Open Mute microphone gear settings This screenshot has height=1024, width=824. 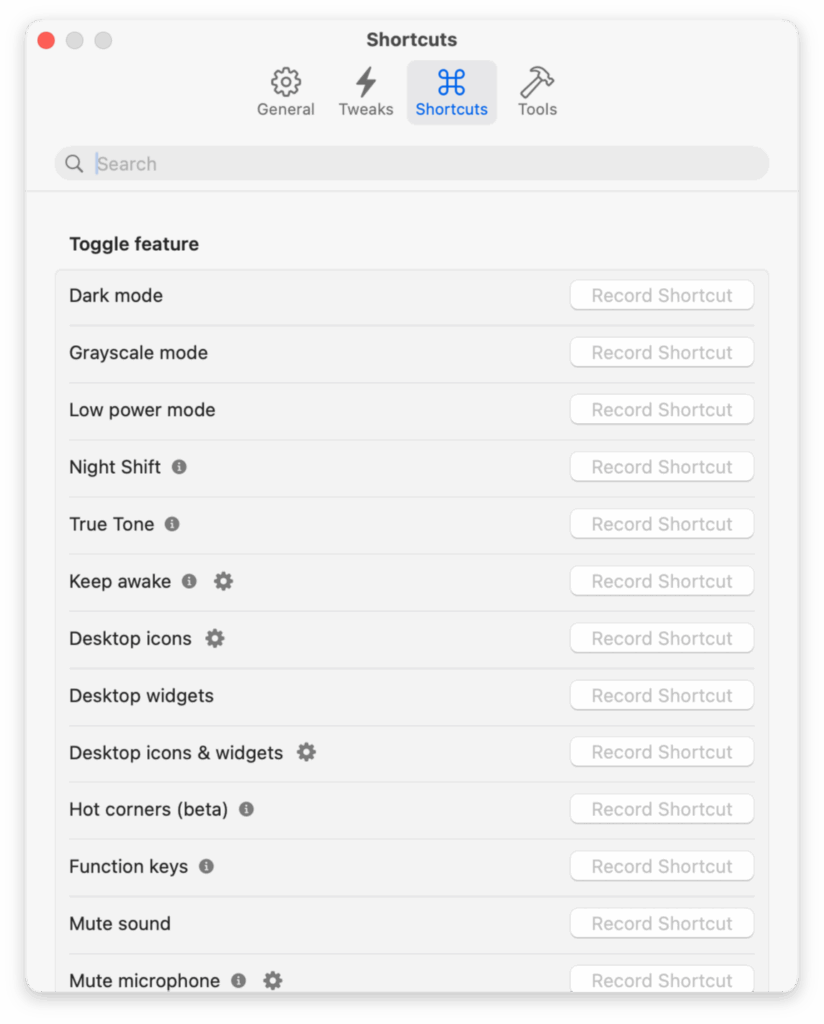click(272, 981)
